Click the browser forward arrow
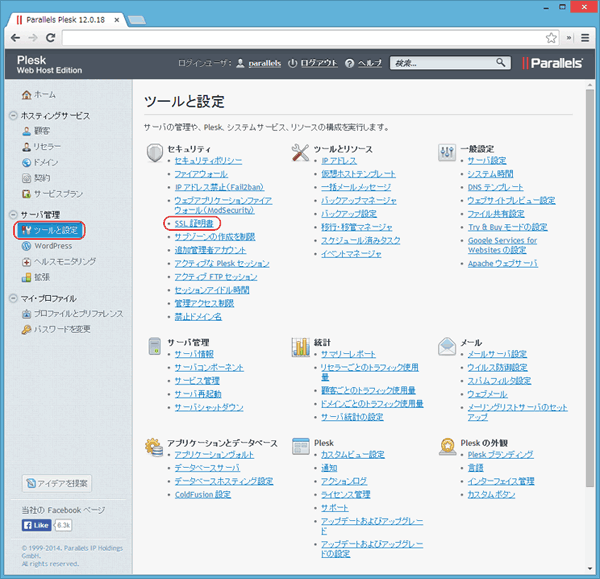This screenshot has width=600, height=579. point(33,38)
